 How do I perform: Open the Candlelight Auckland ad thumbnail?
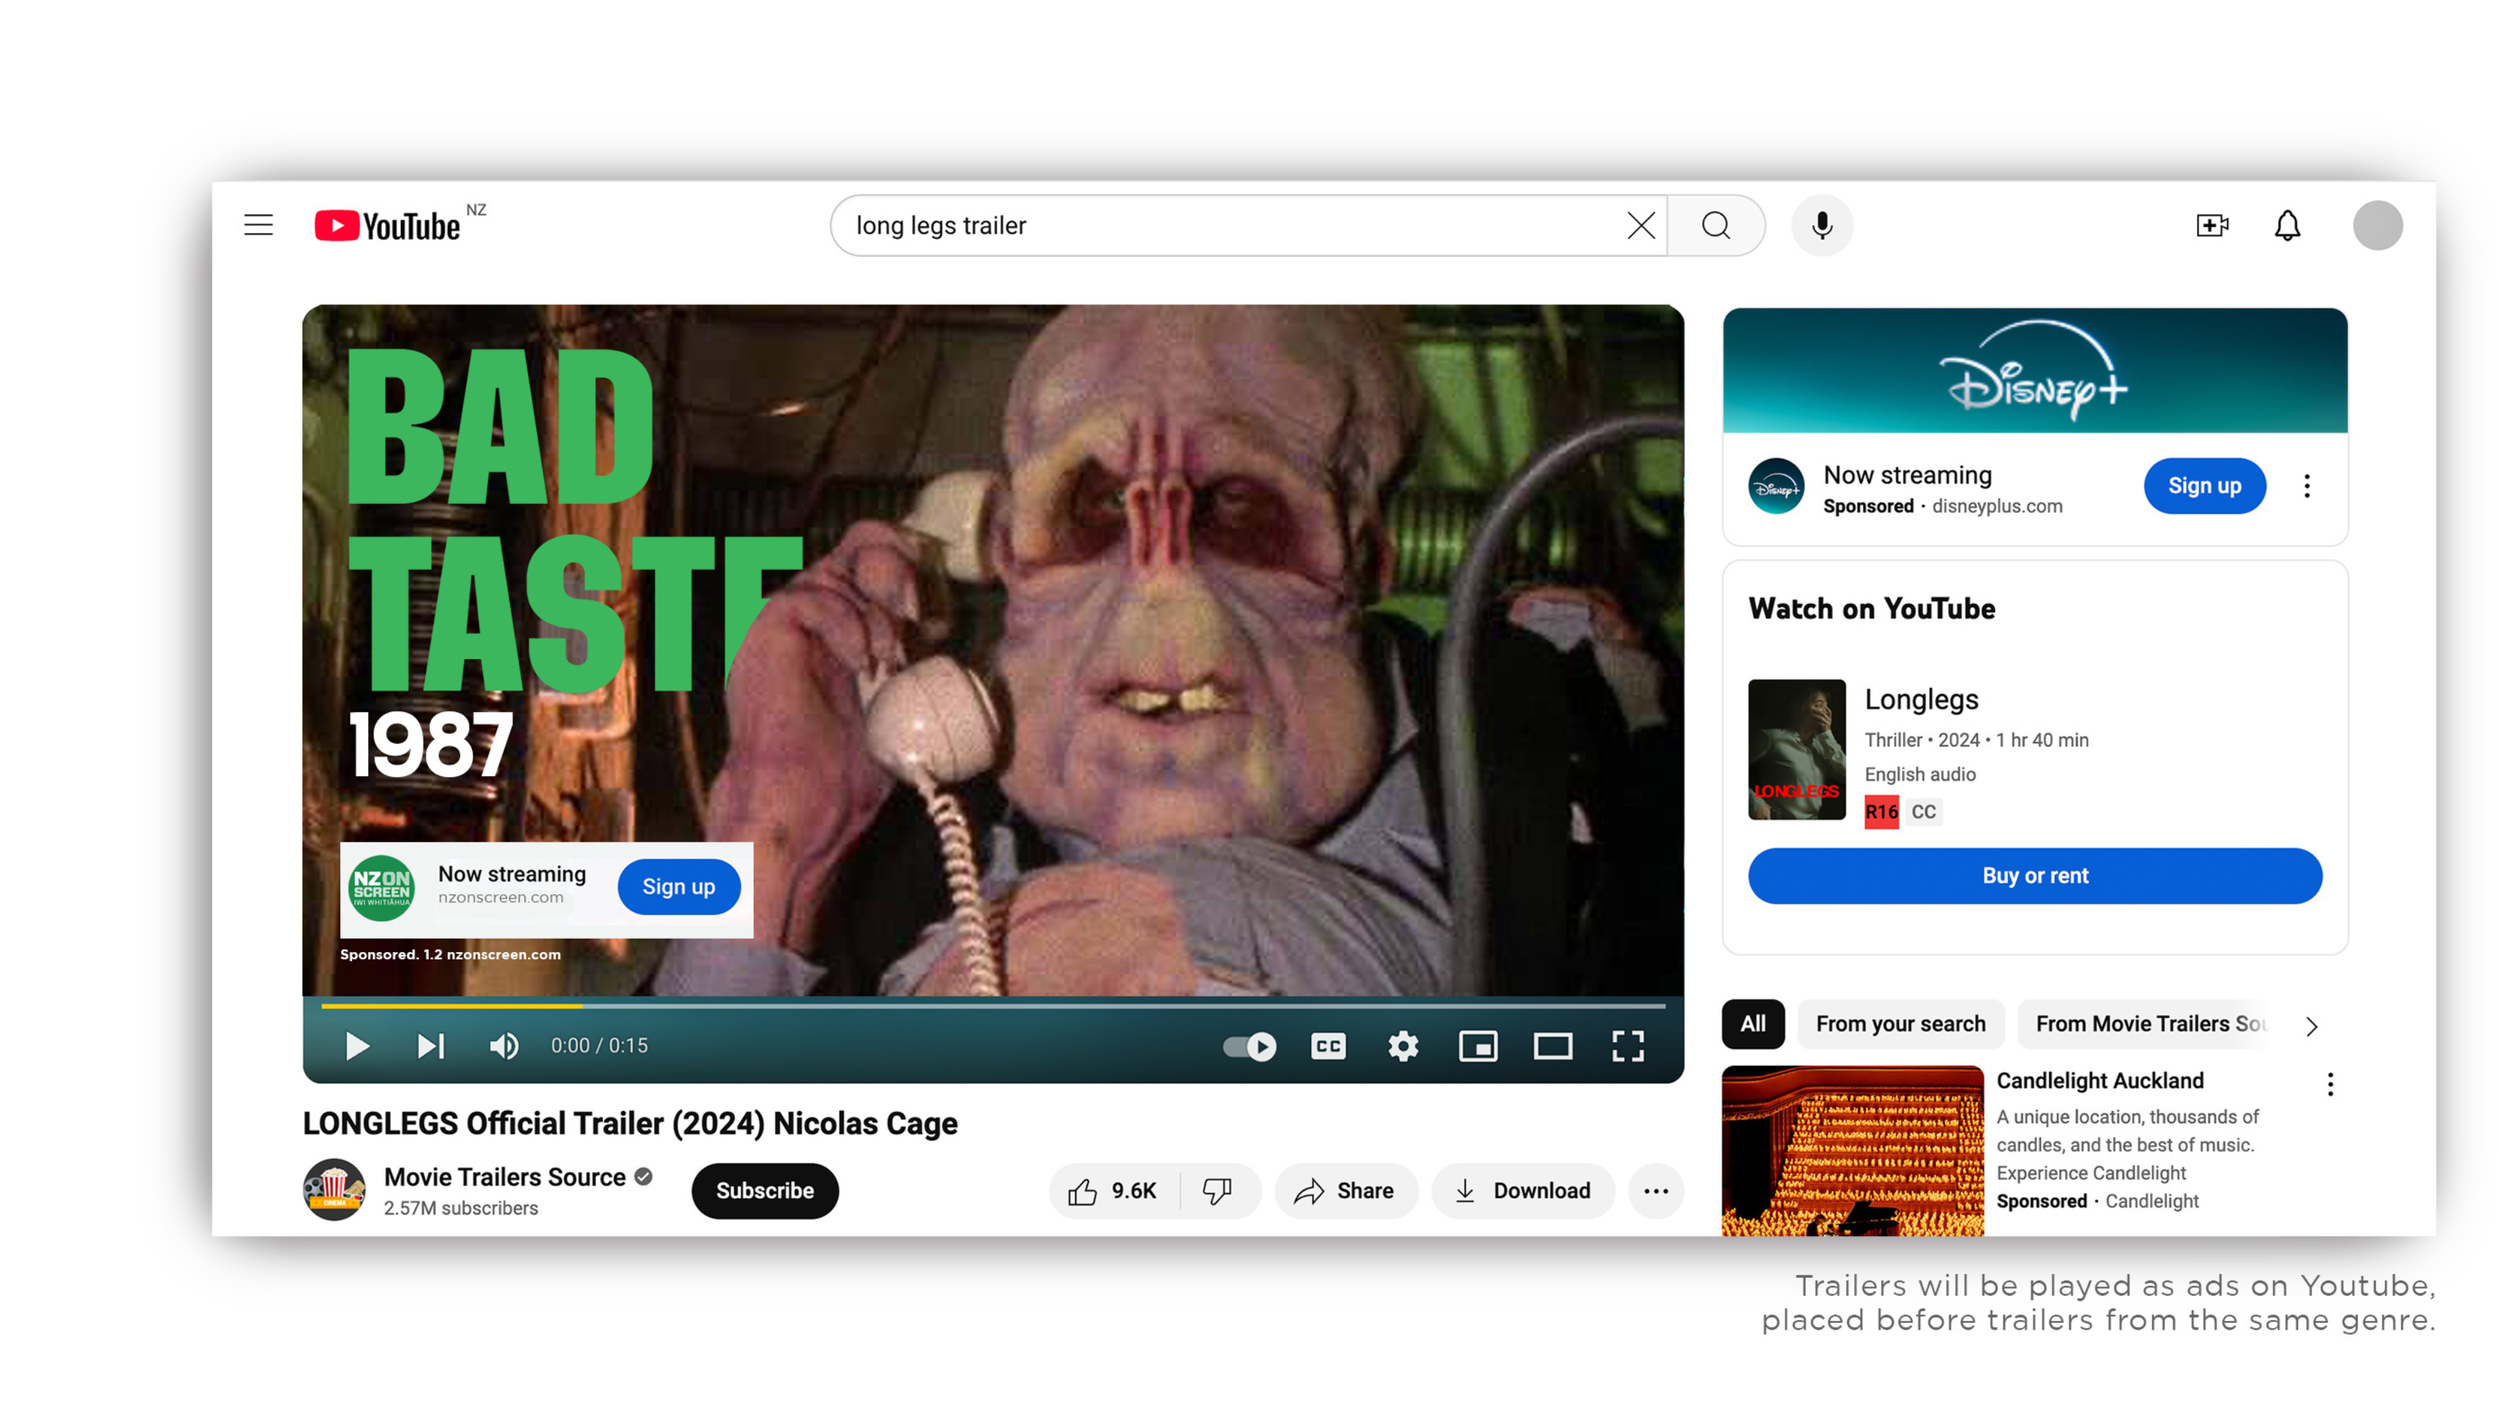pyautogui.click(x=1852, y=1151)
